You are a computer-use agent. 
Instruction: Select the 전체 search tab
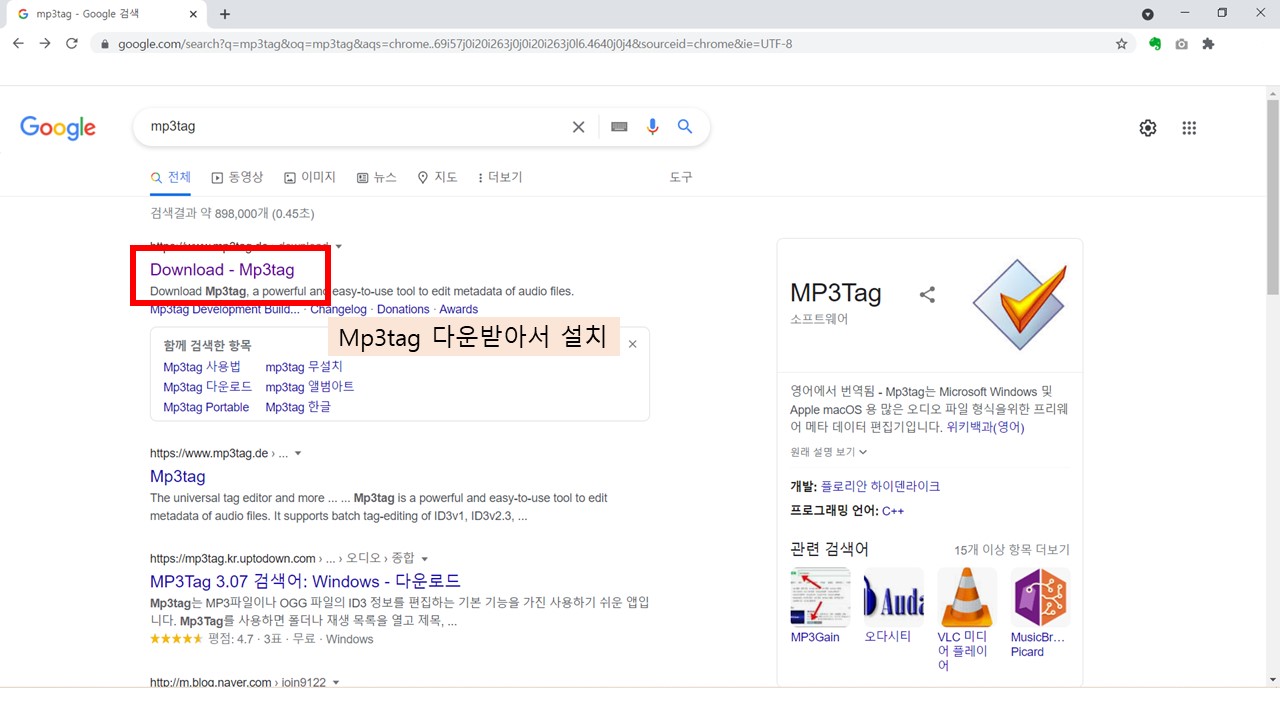(171, 177)
